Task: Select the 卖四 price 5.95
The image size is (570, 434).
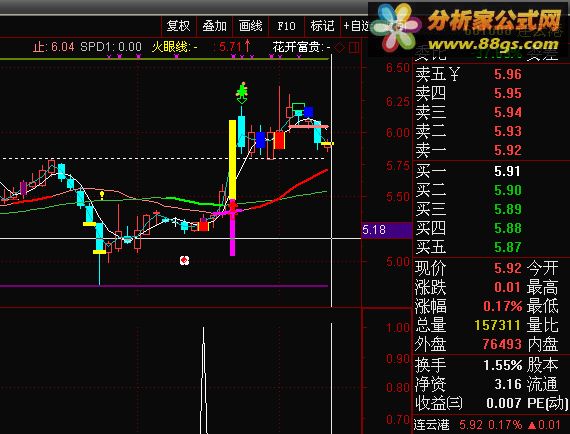Action: [507, 93]
